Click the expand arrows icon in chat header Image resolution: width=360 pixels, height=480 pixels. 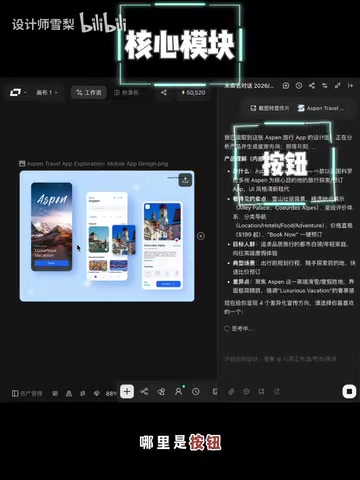337,86
